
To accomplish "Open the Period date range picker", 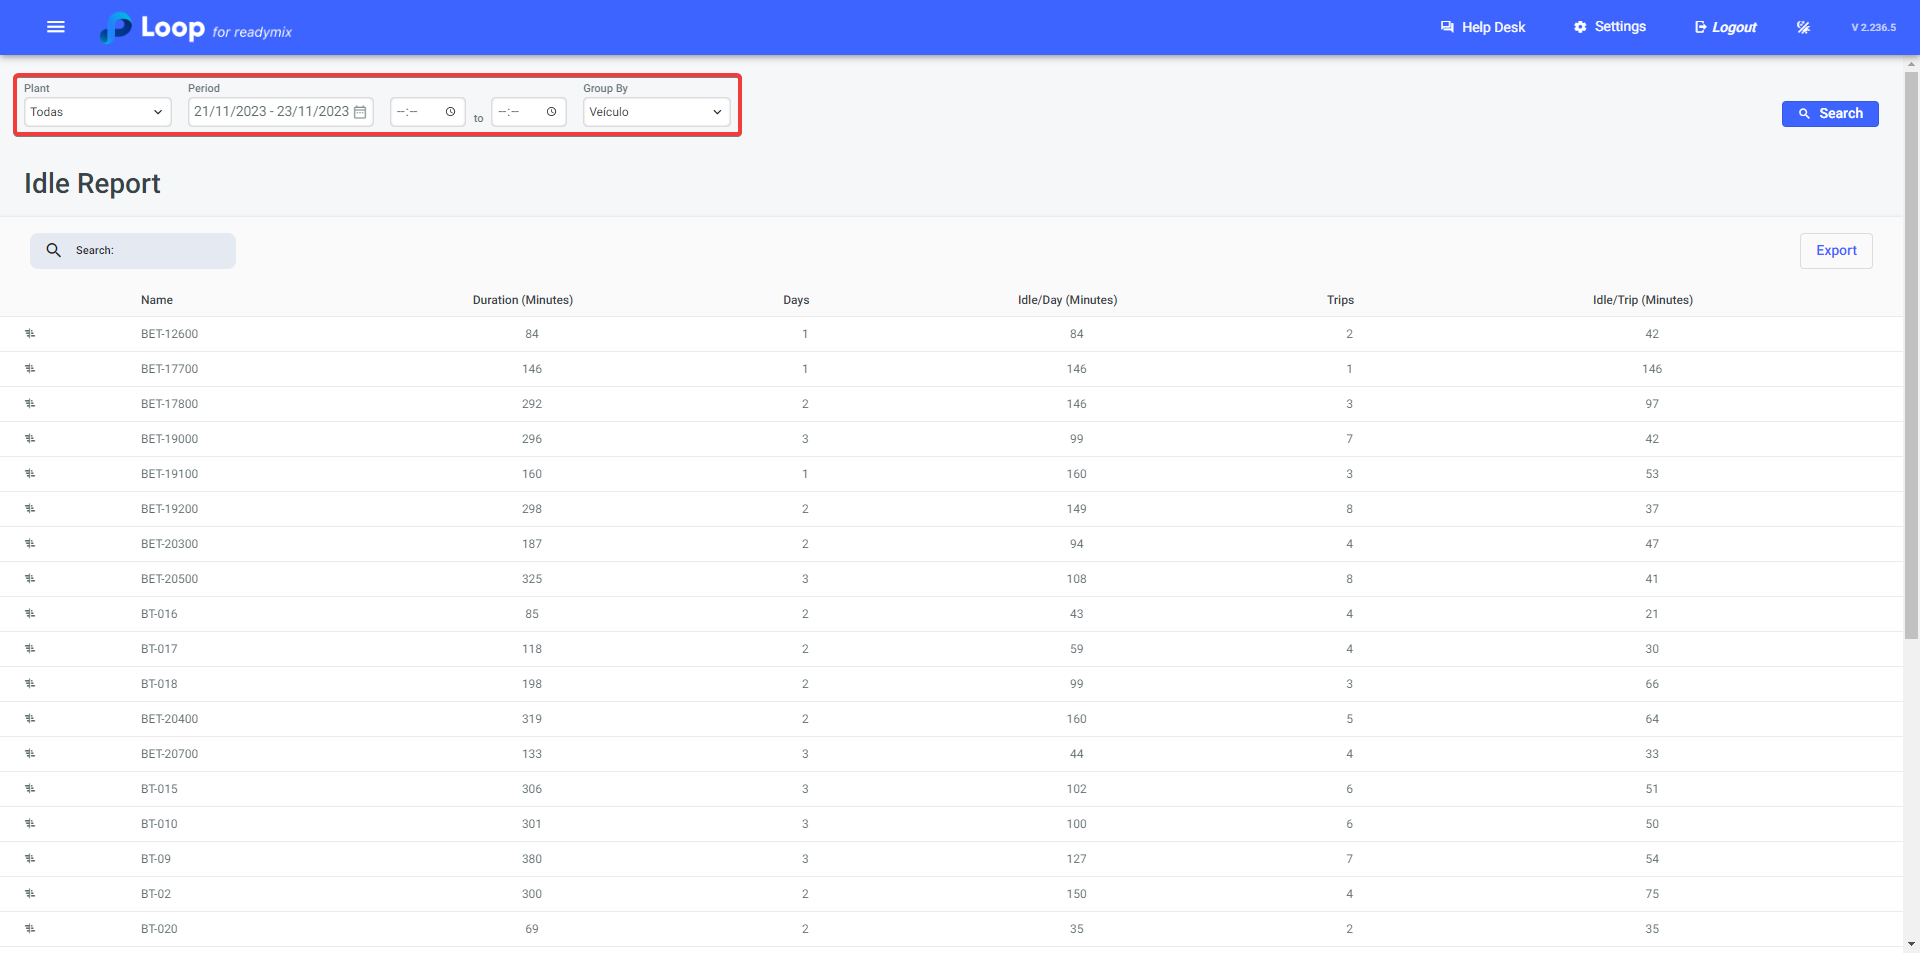I will [271, 112].
